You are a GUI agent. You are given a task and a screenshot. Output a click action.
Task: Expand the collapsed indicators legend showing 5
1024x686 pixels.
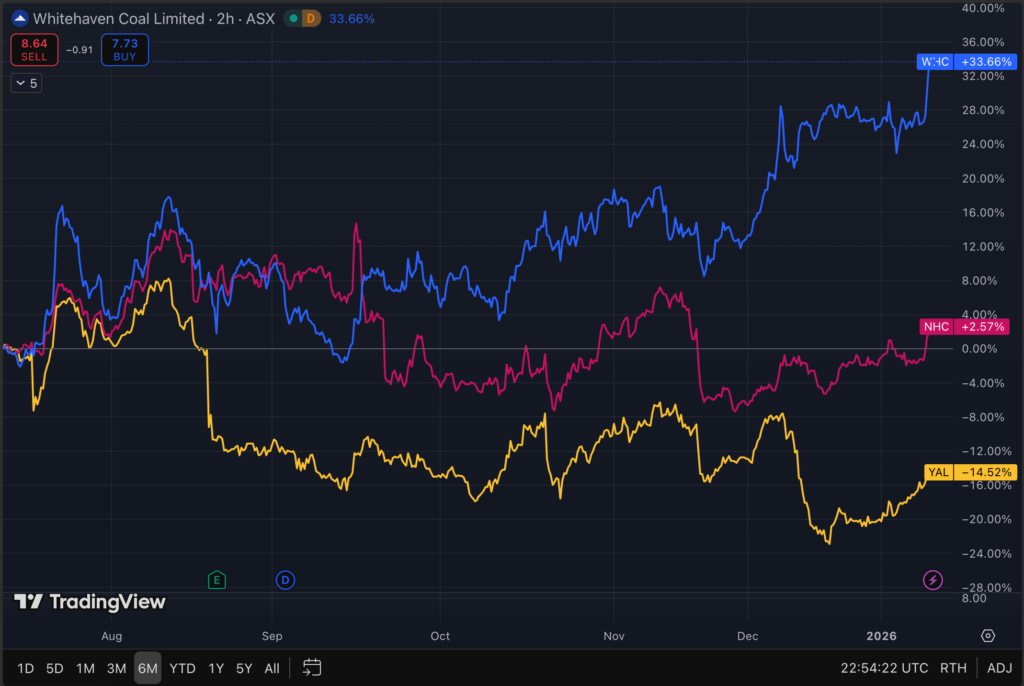pyautogui.click(x=26, y=83)
